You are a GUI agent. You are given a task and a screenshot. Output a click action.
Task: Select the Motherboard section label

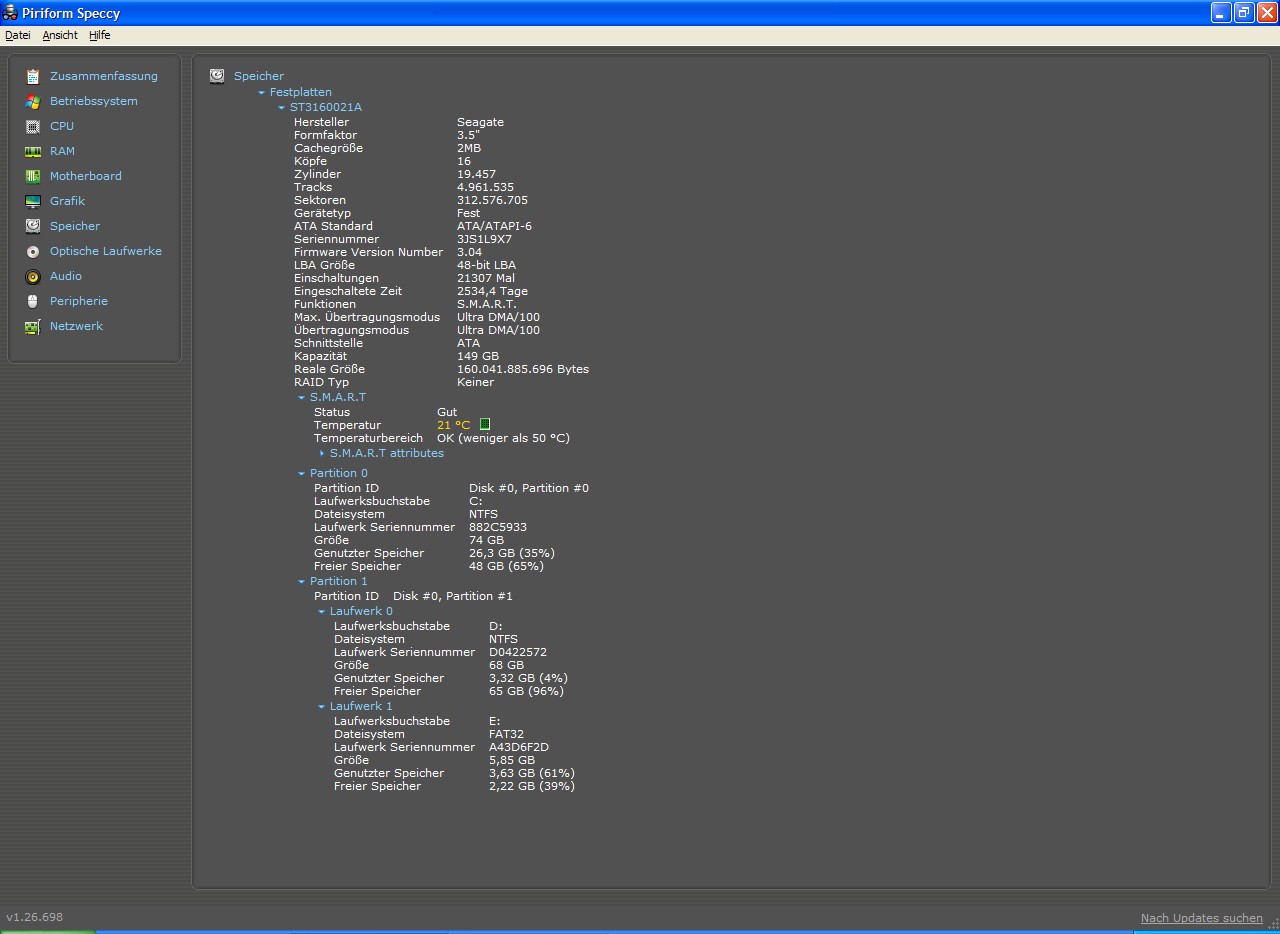point(86,176)
